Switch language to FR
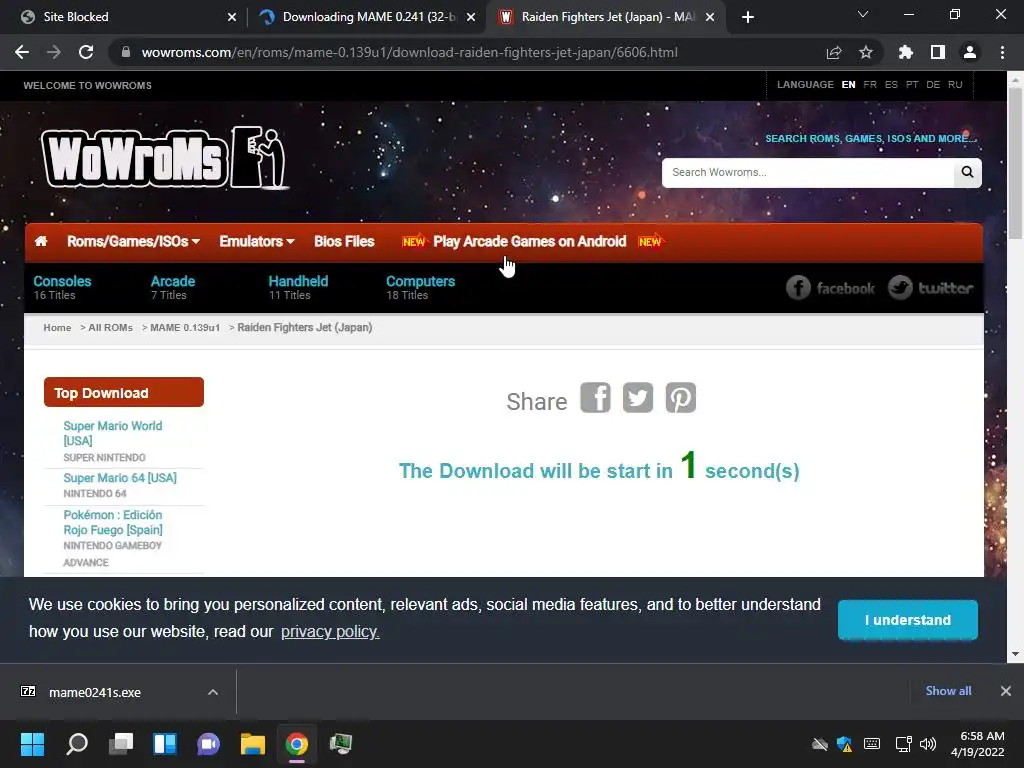The height and width of the screenshot is (768, 1024). [870, 85]
